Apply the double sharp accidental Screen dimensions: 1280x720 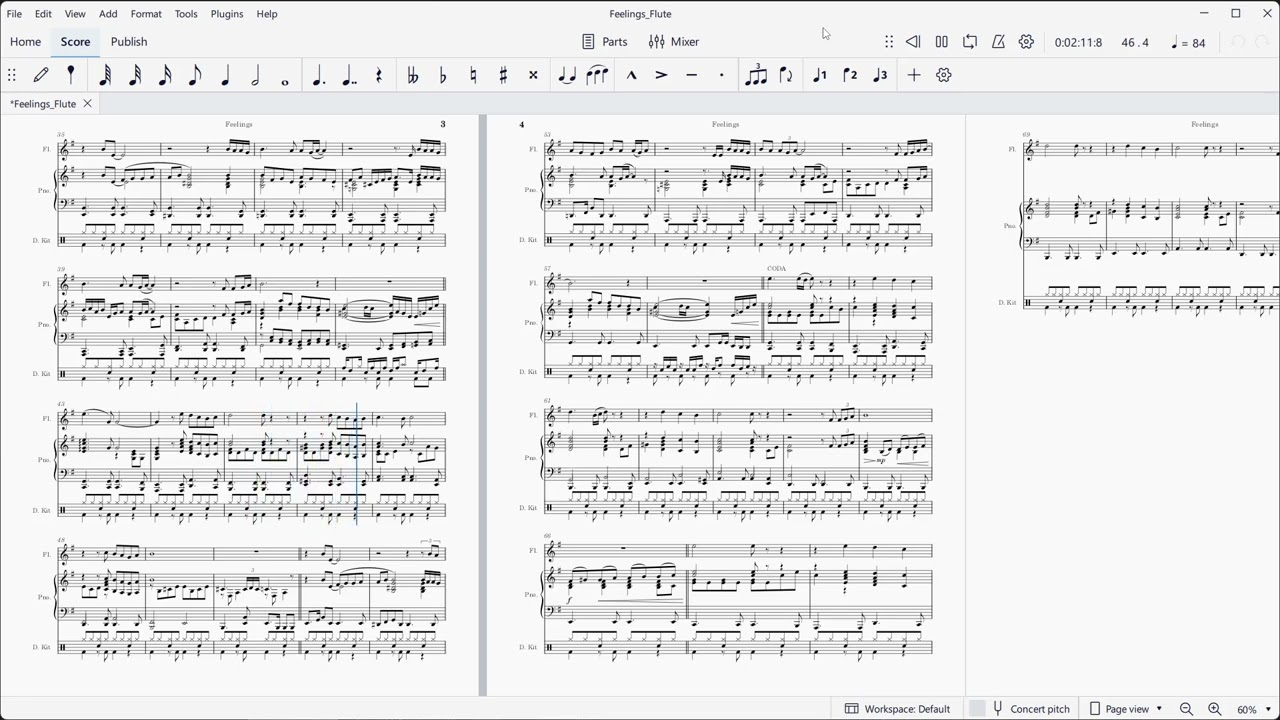tap(533, 75)
